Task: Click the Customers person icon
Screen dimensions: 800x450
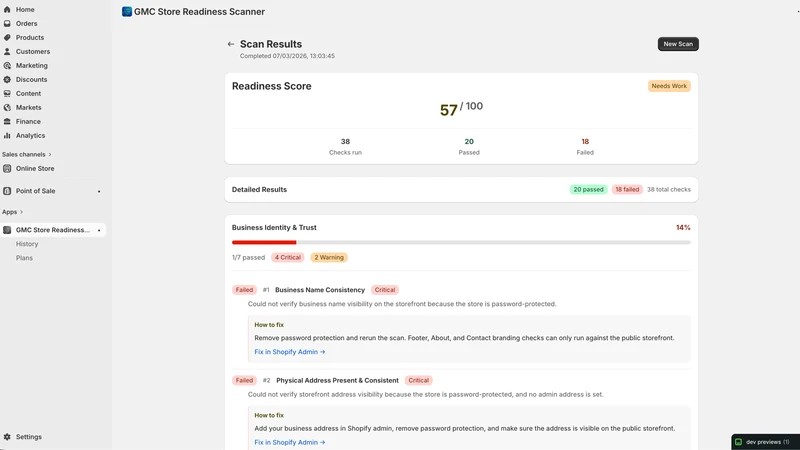Action: pos(7,52)
